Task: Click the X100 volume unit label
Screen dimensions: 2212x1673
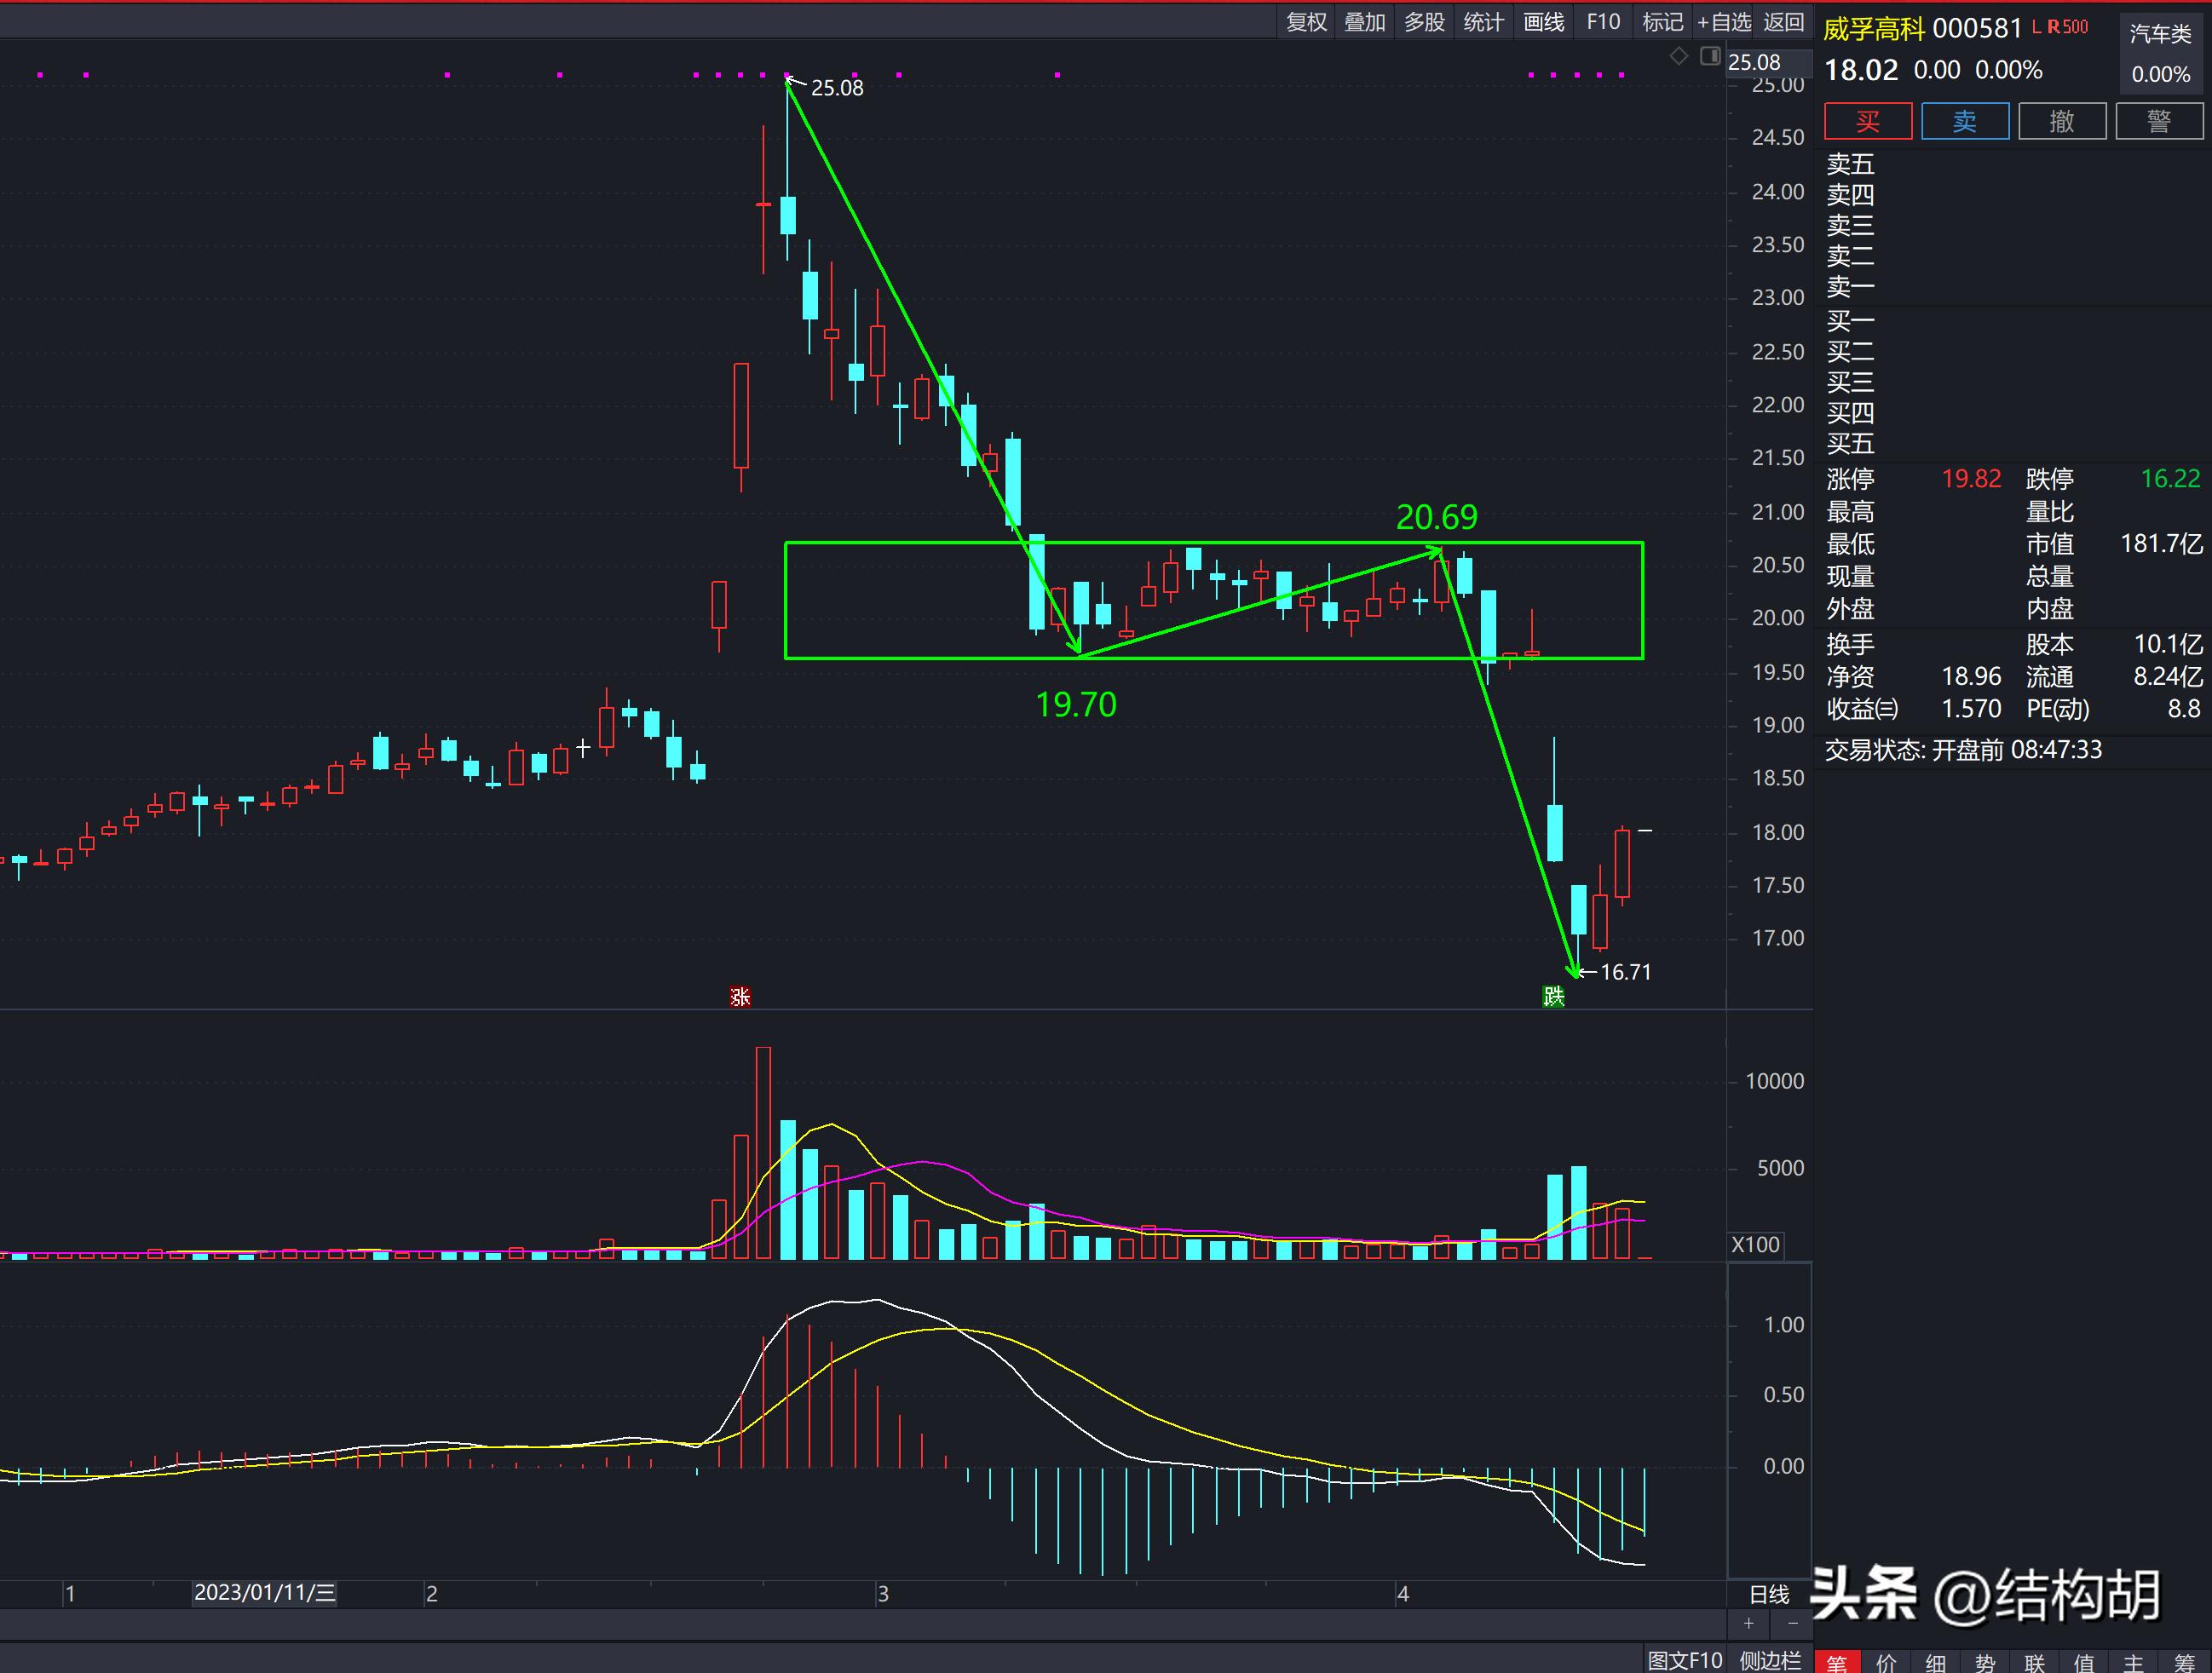Action: click(1756, 1245)
